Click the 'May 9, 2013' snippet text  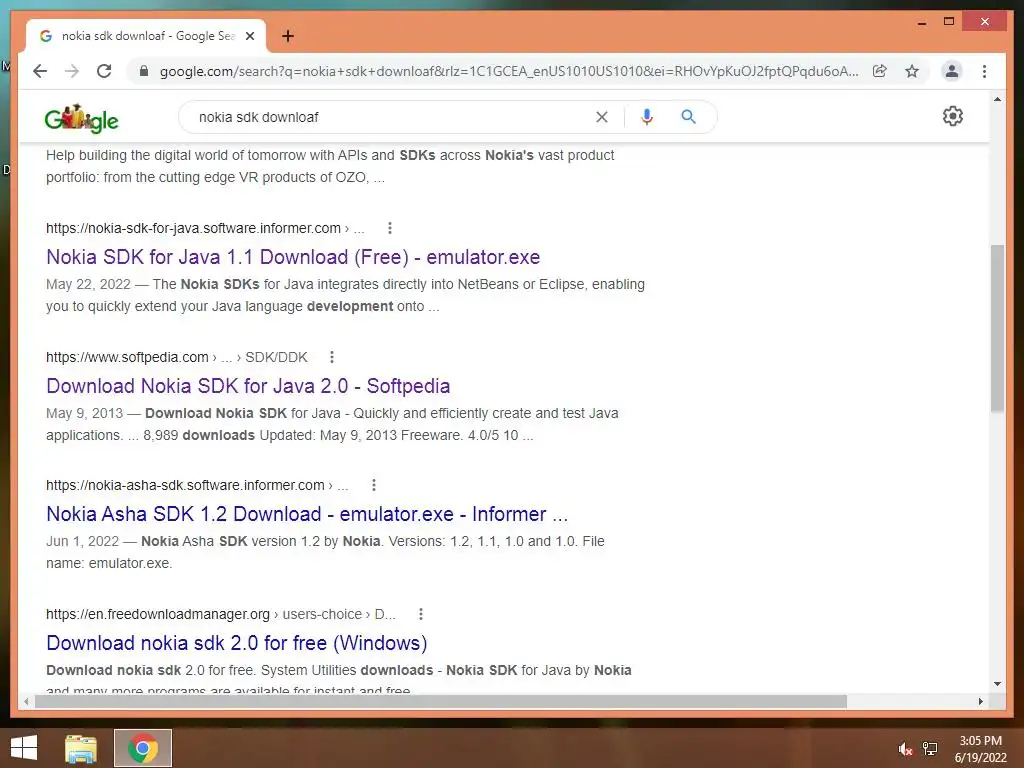coord(84,413)
